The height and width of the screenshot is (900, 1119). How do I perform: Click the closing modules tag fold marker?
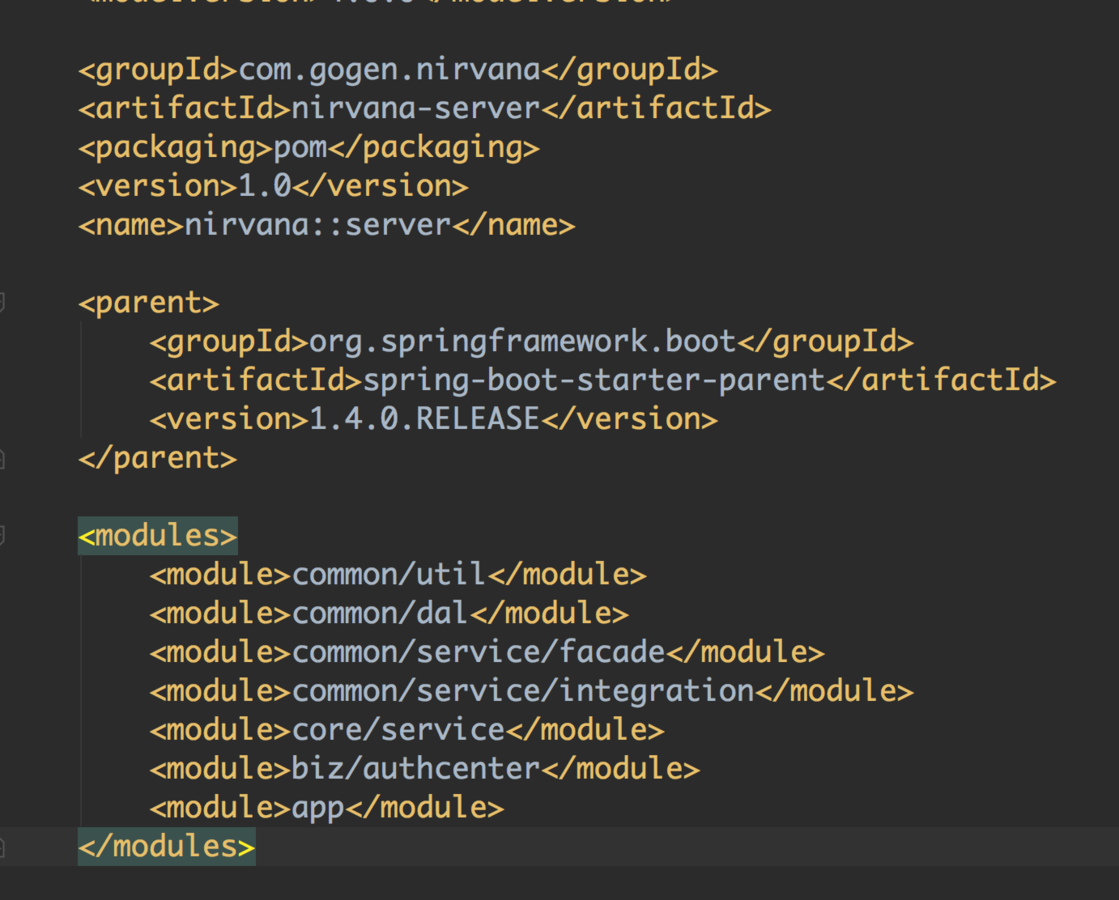[1, 846]
